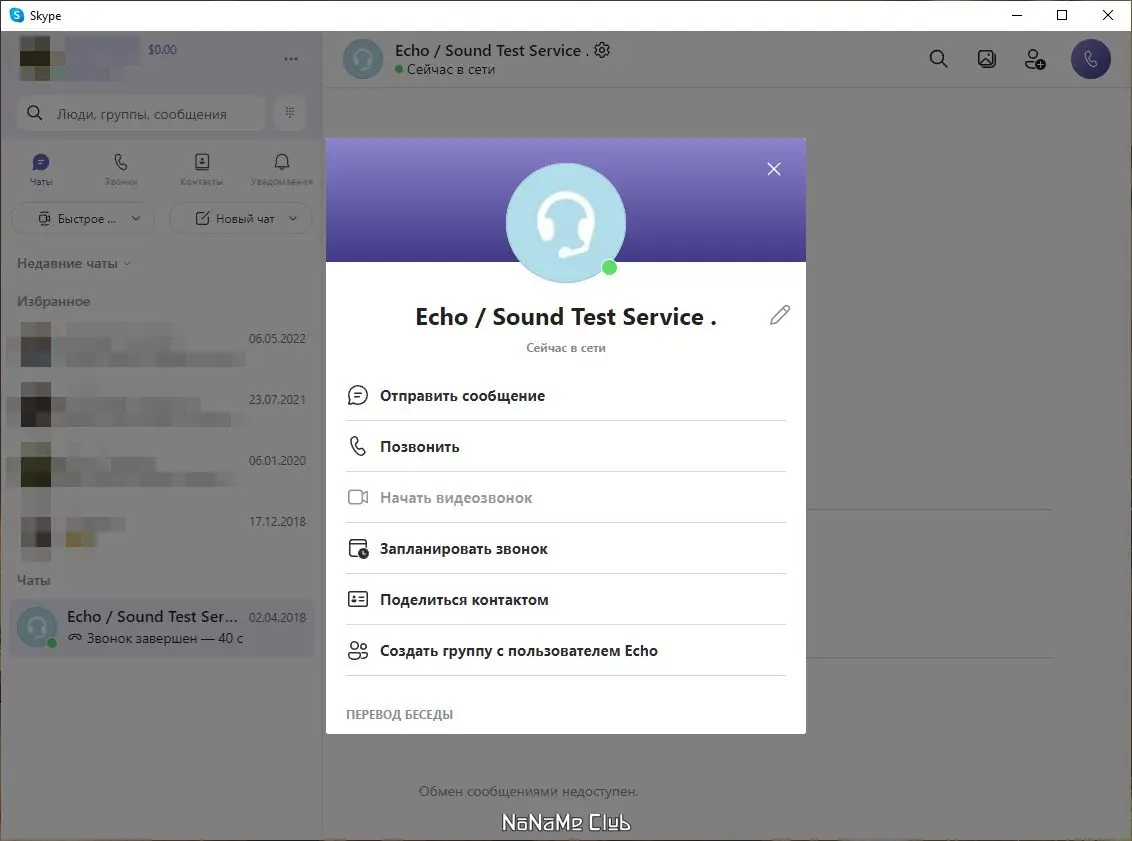
Task: Edit contact name with pencil icon
Action: tap(780, 315)
